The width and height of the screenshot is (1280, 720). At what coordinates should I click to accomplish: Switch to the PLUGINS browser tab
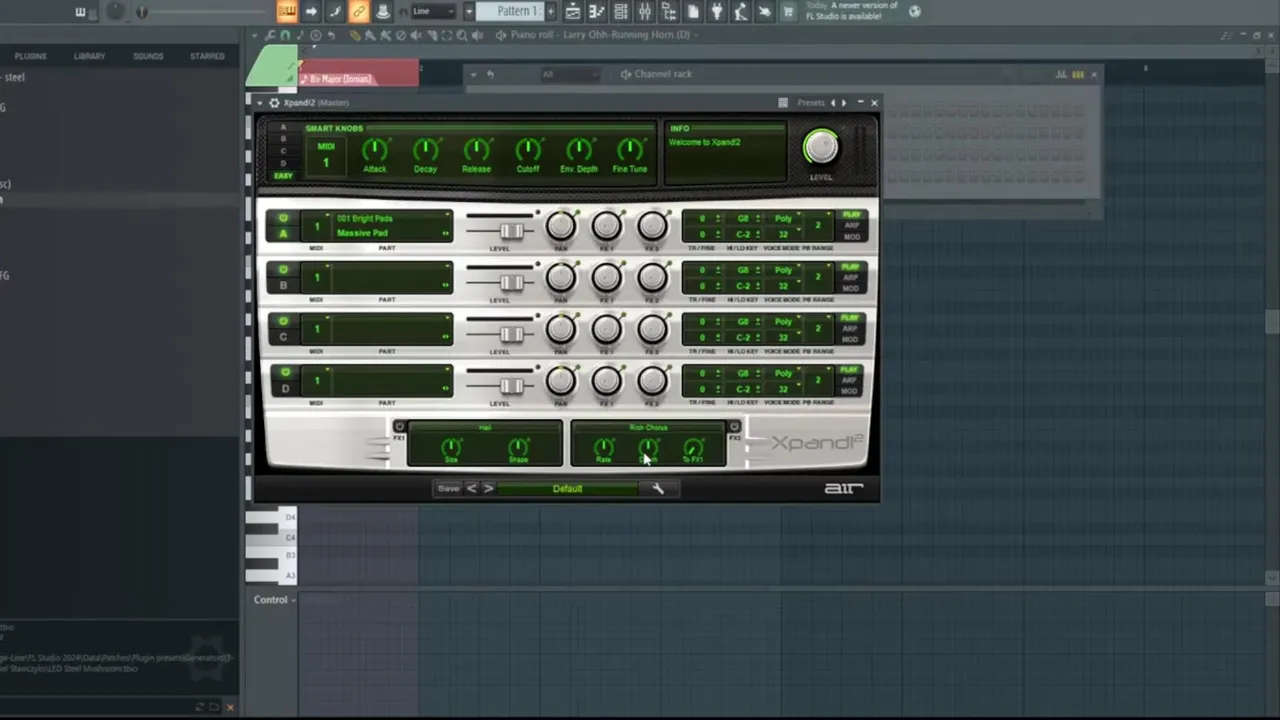(x=30, y=56)
